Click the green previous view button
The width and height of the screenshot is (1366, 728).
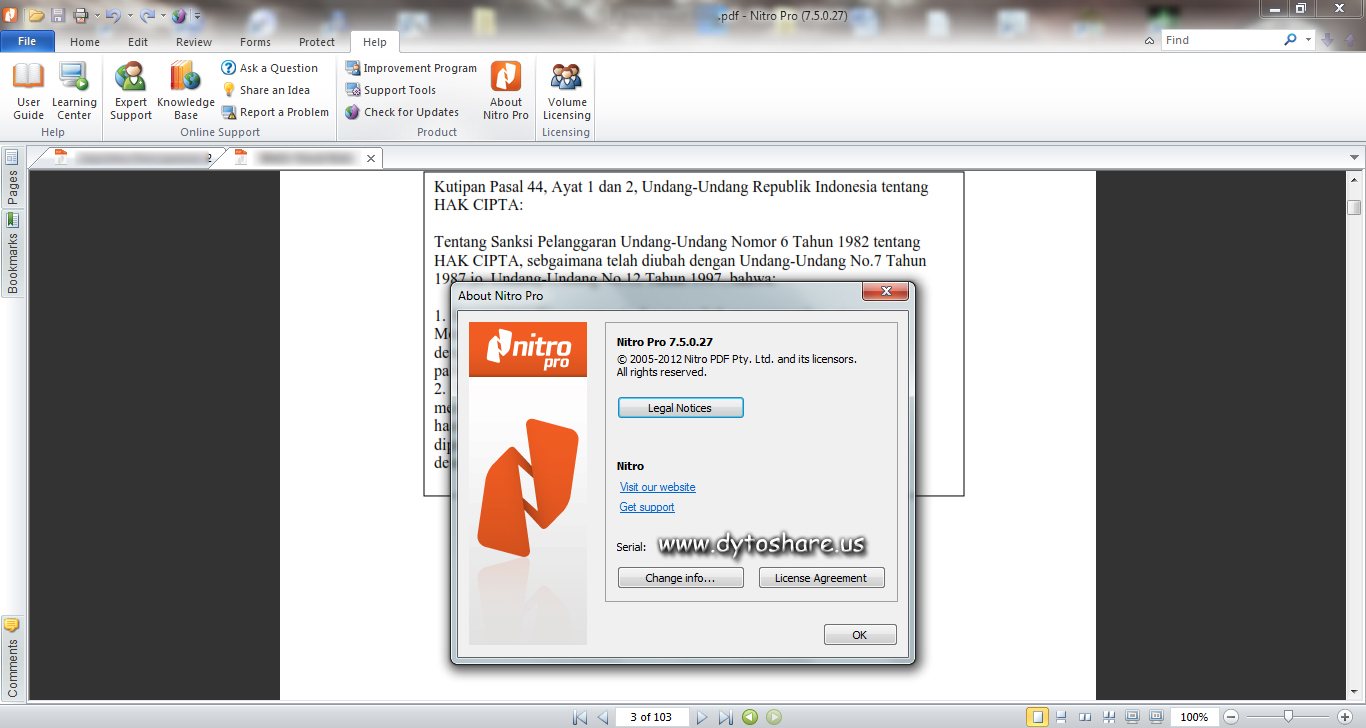(x=750, y=717)
